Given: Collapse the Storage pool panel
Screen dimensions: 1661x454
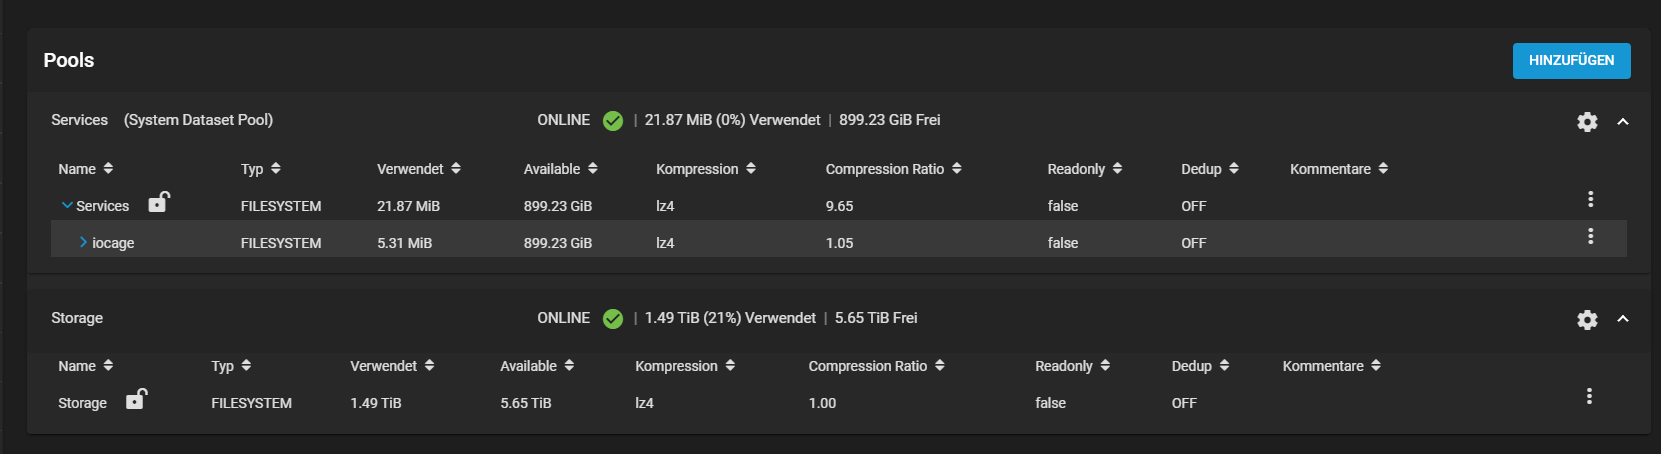Looking at the screenshot, I should (x=1623, y=320).
